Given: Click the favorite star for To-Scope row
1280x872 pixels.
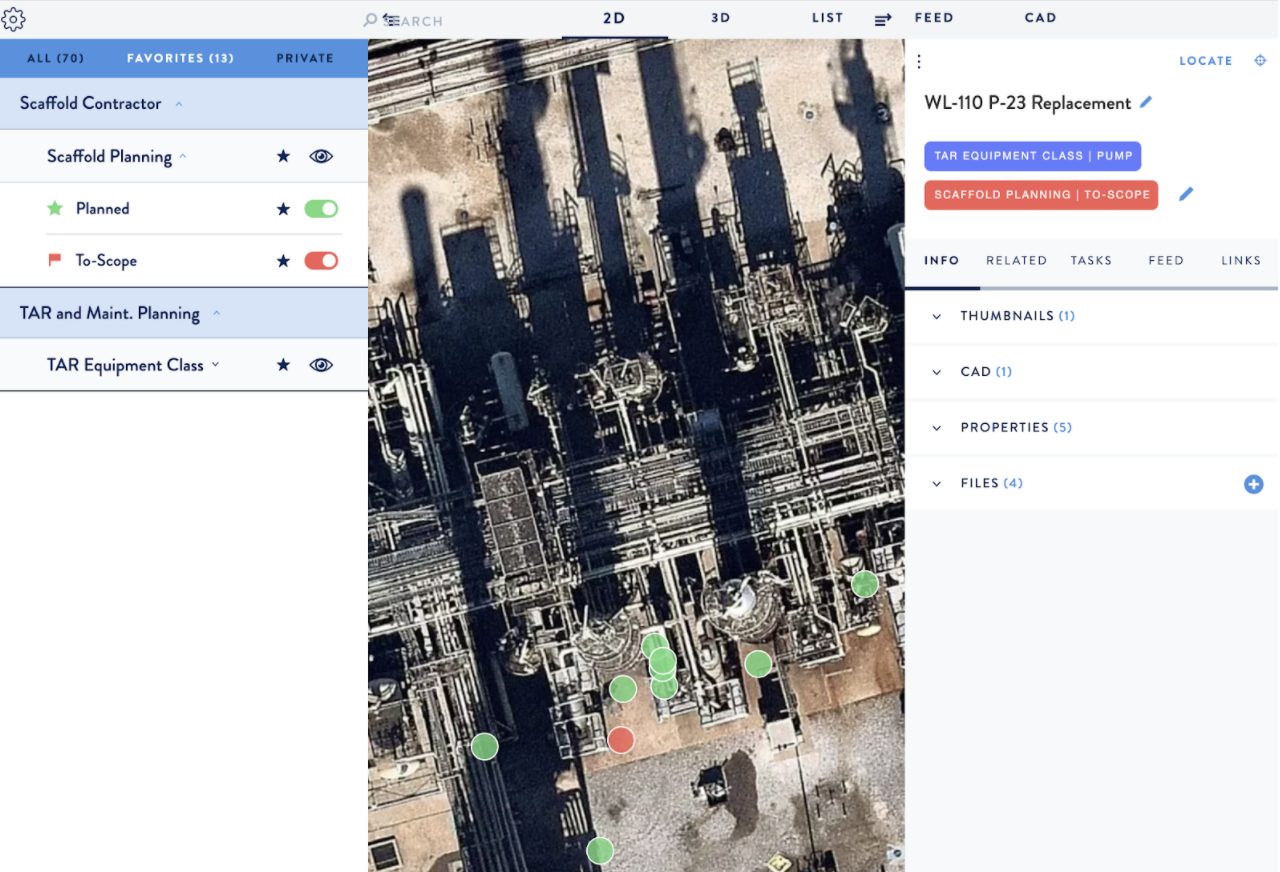Looking at the screenshot, I should (283, 261).
